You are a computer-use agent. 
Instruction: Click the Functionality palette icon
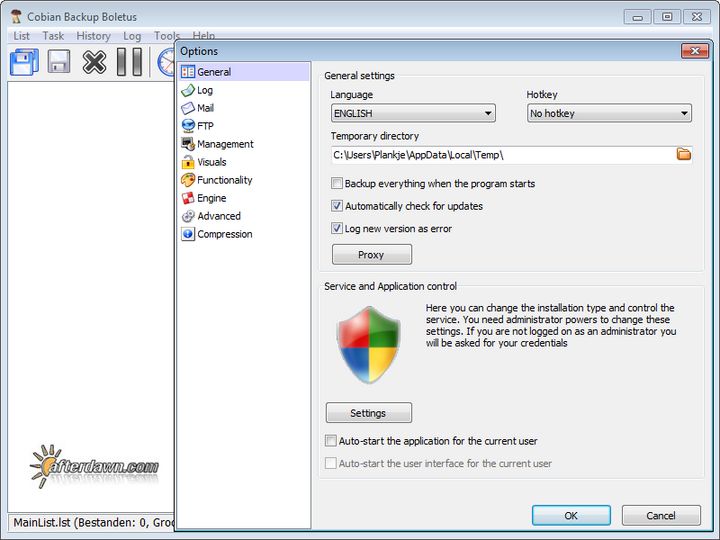[188, 180]
